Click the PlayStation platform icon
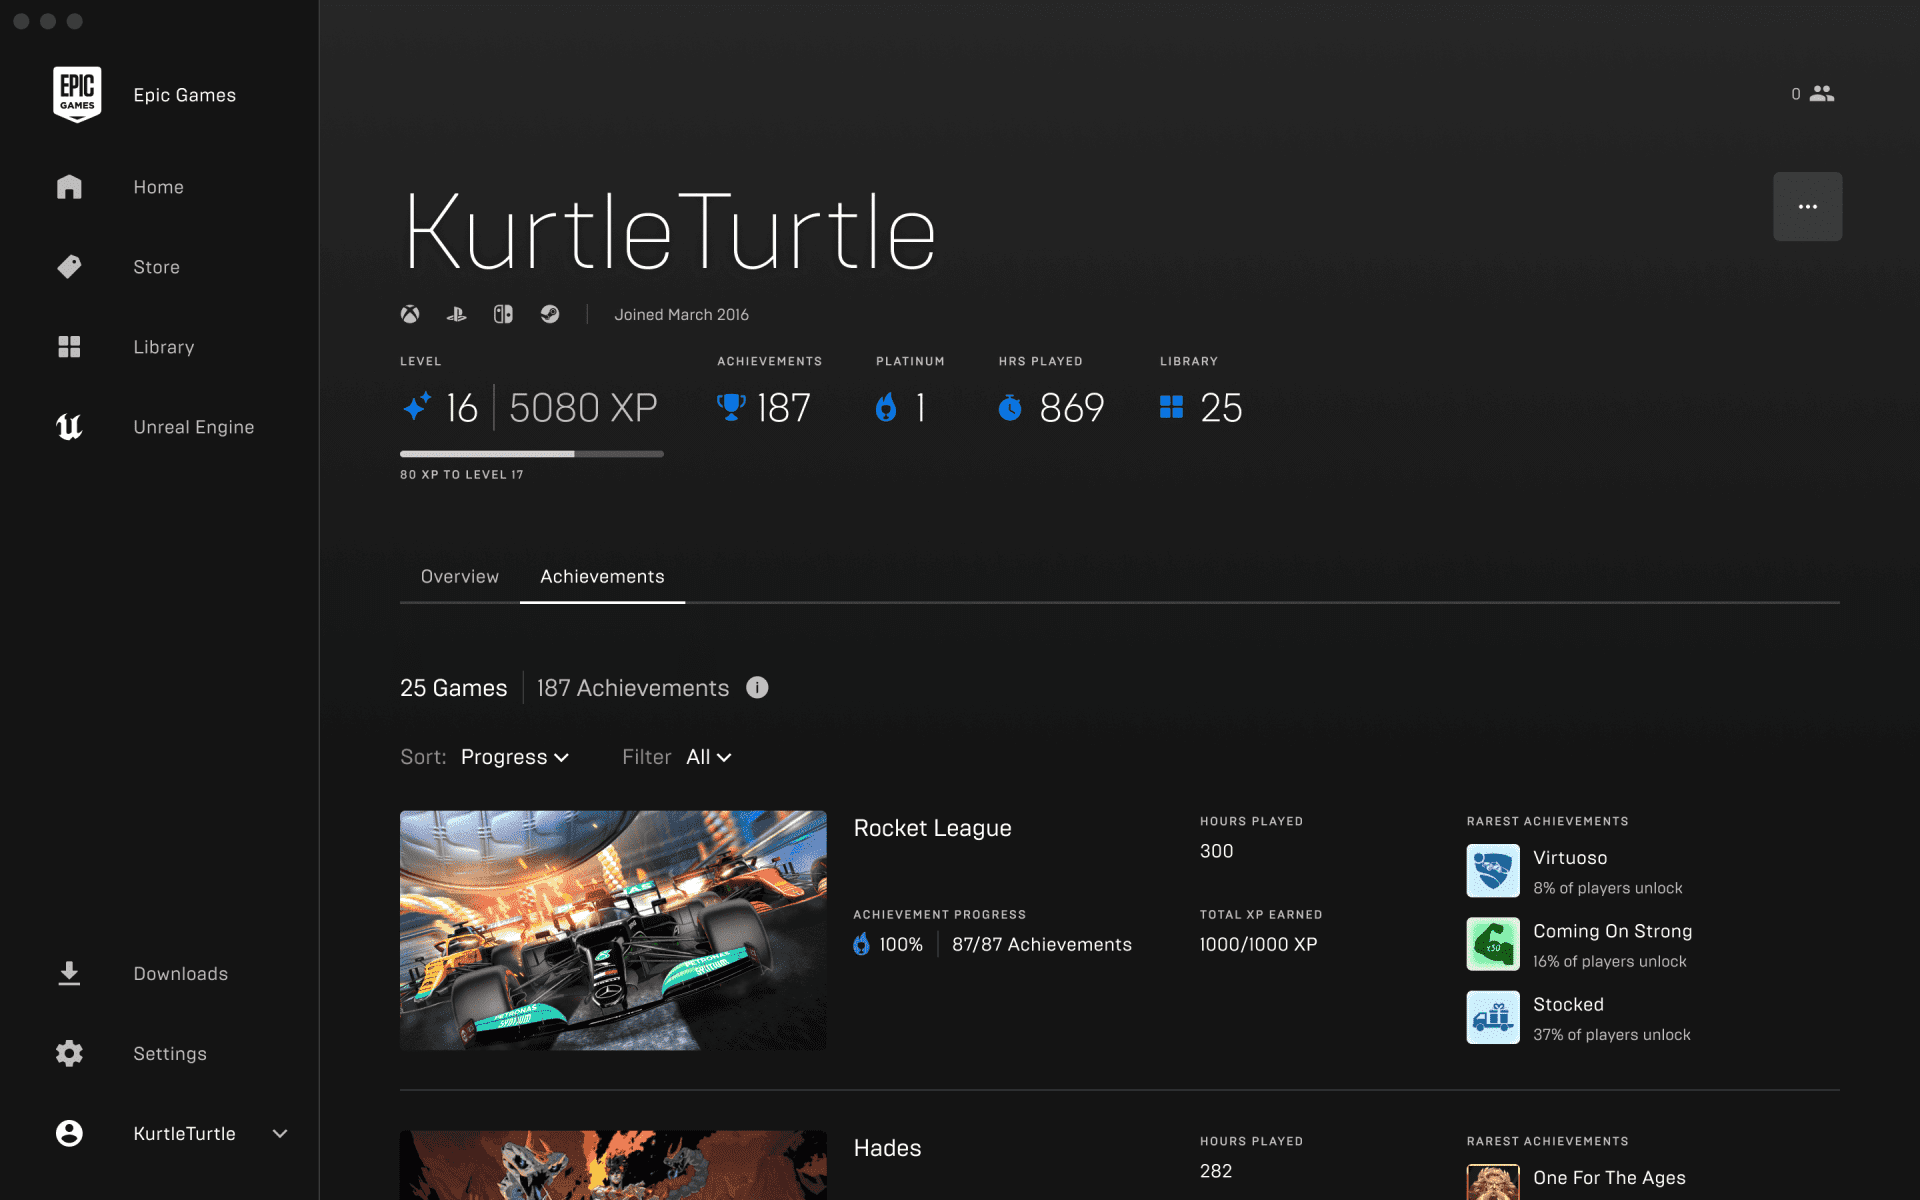 [457, 314]
